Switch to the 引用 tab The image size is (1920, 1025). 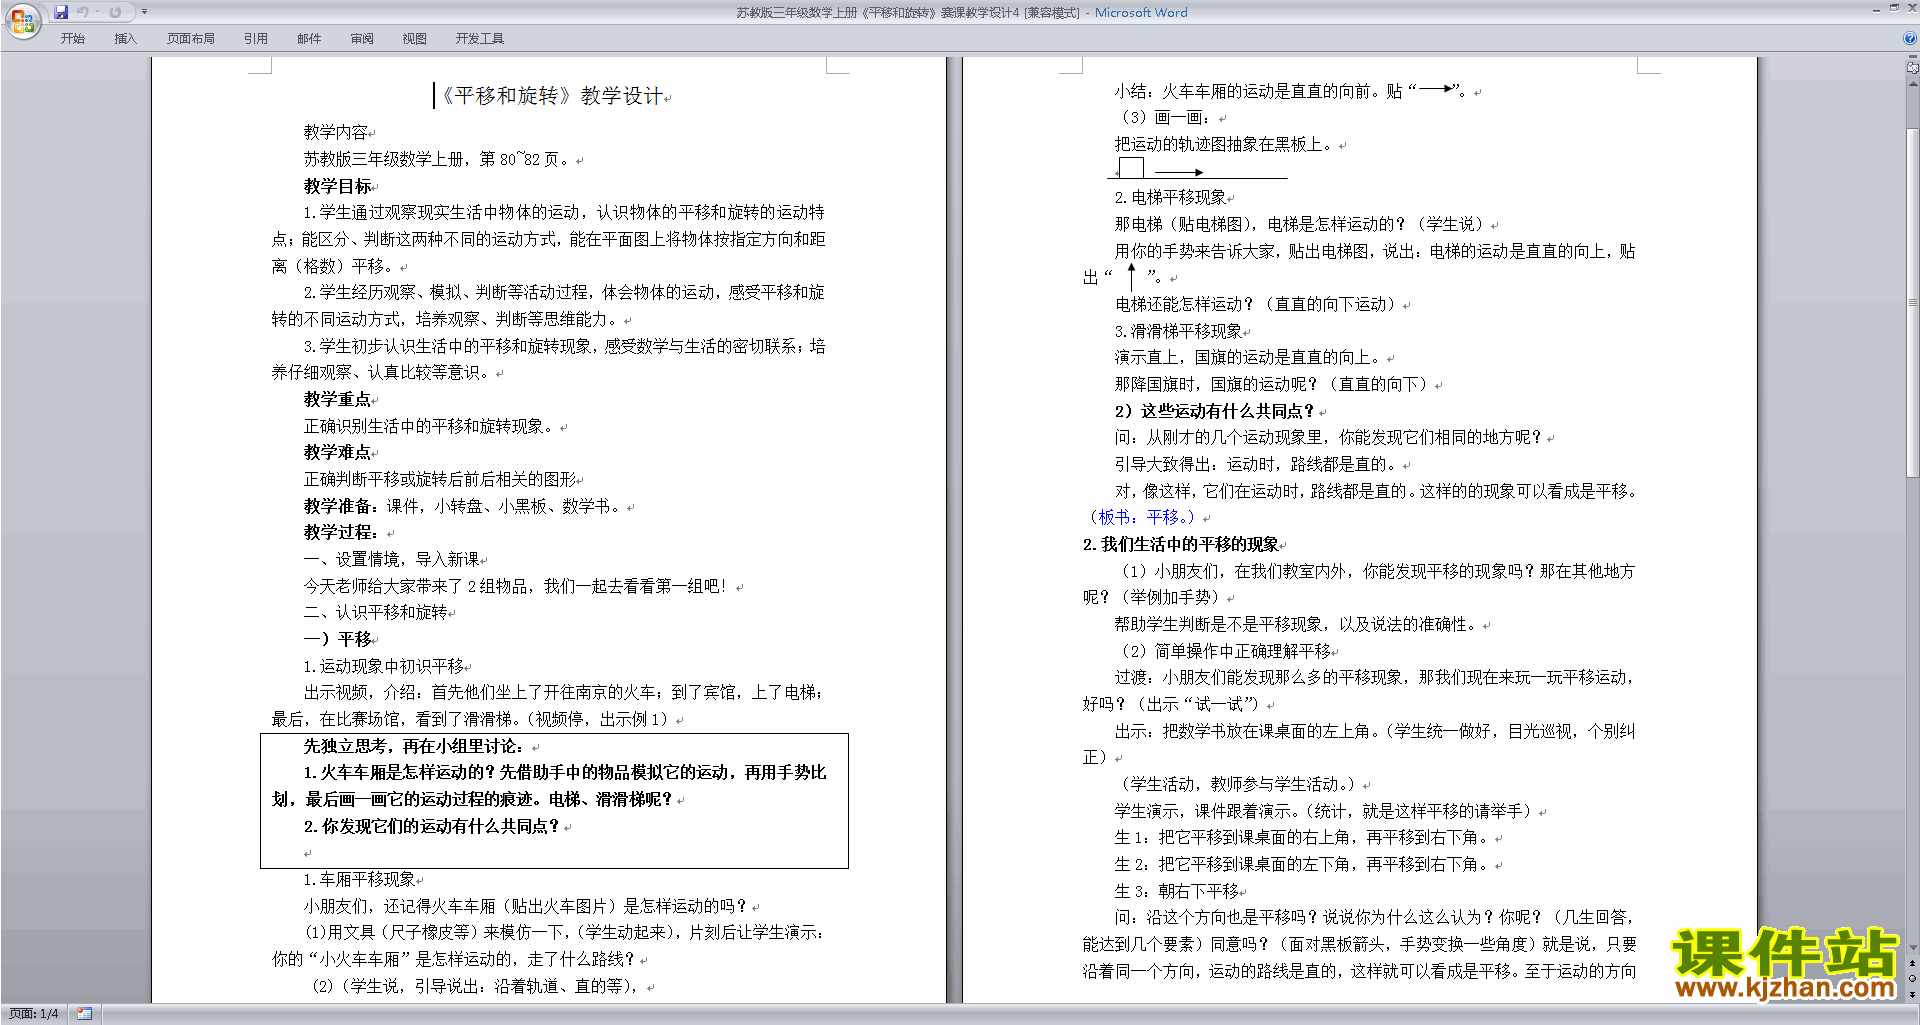[256, 39]
